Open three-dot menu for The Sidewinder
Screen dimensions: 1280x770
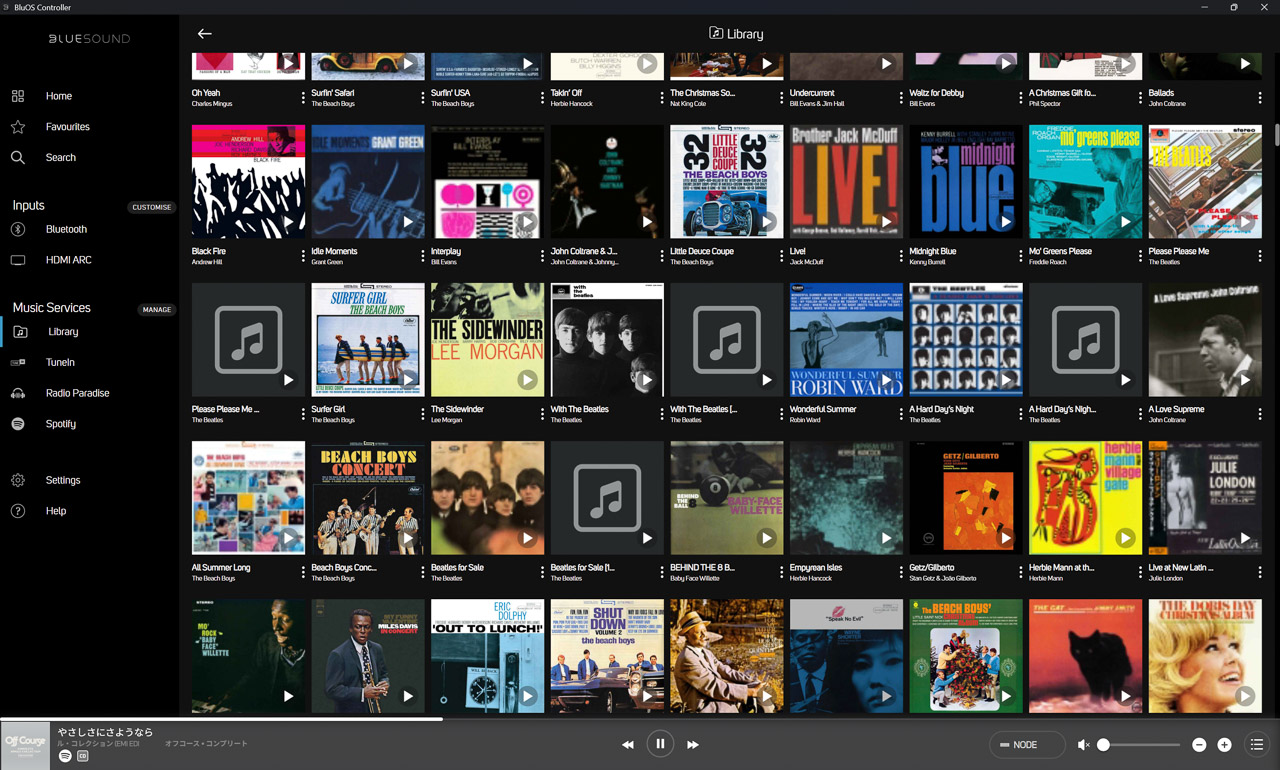tap(542, 415)
